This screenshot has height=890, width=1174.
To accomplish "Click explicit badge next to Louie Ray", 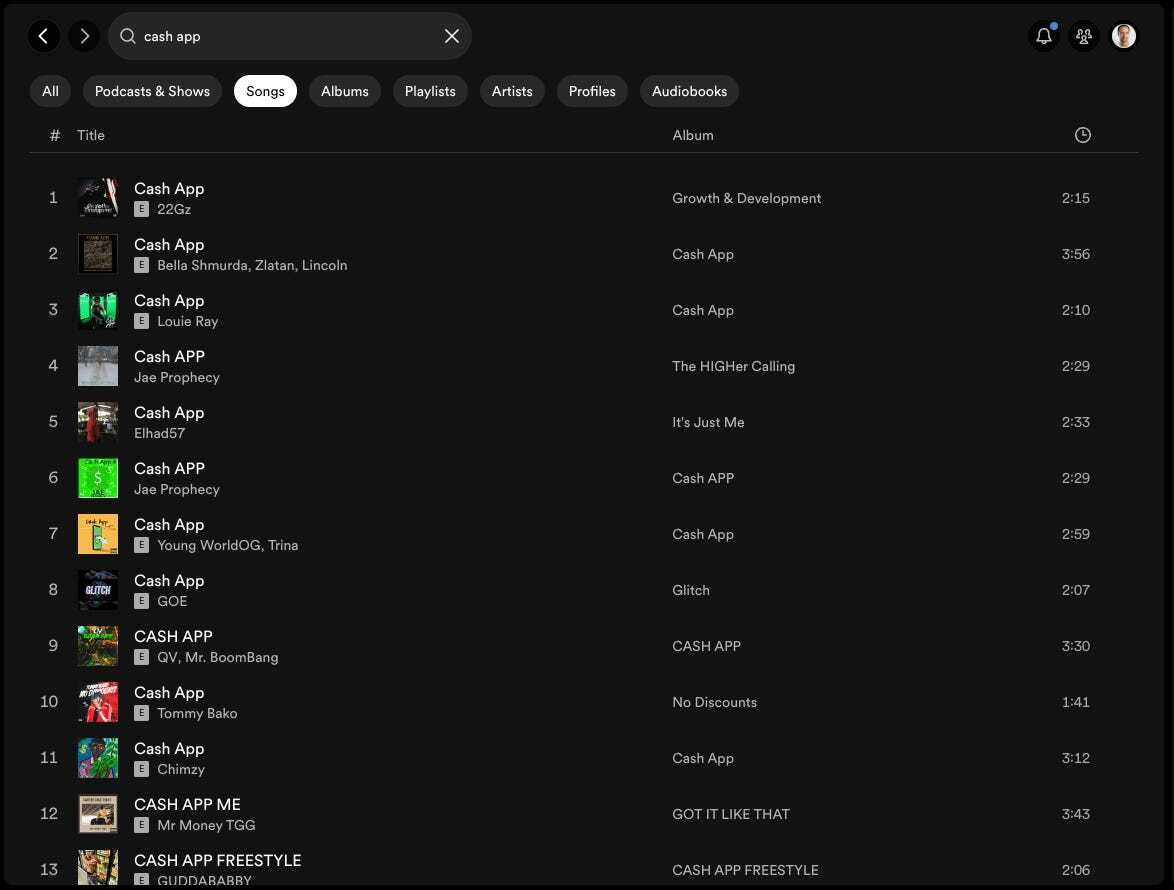I will pos(142,322).
